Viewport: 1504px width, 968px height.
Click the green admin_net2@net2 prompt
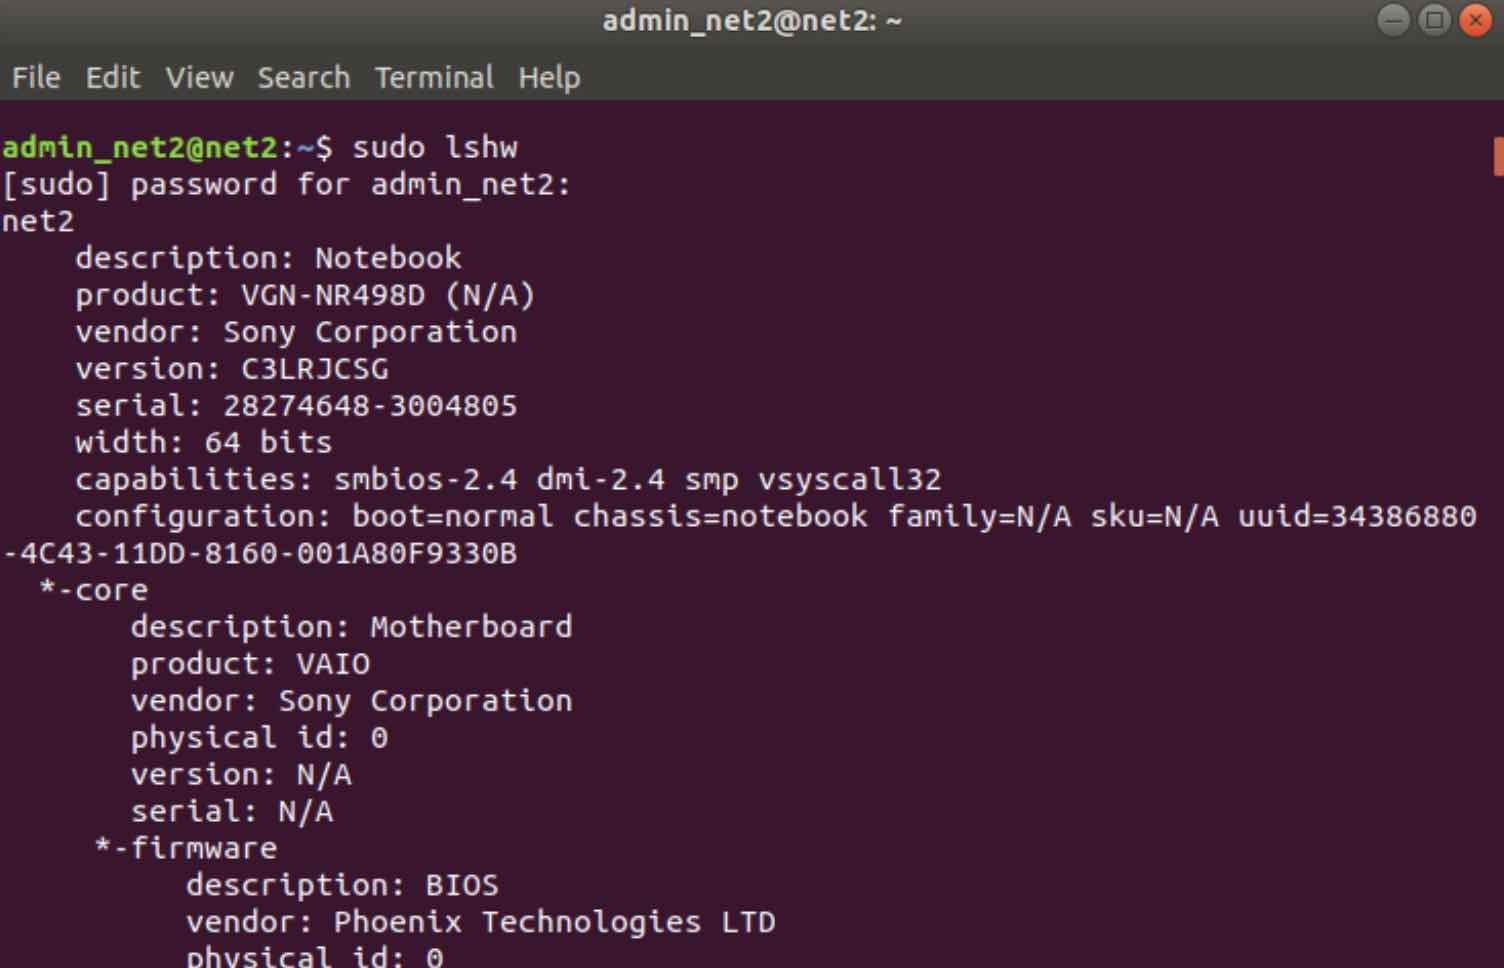(x=139, y=147)
